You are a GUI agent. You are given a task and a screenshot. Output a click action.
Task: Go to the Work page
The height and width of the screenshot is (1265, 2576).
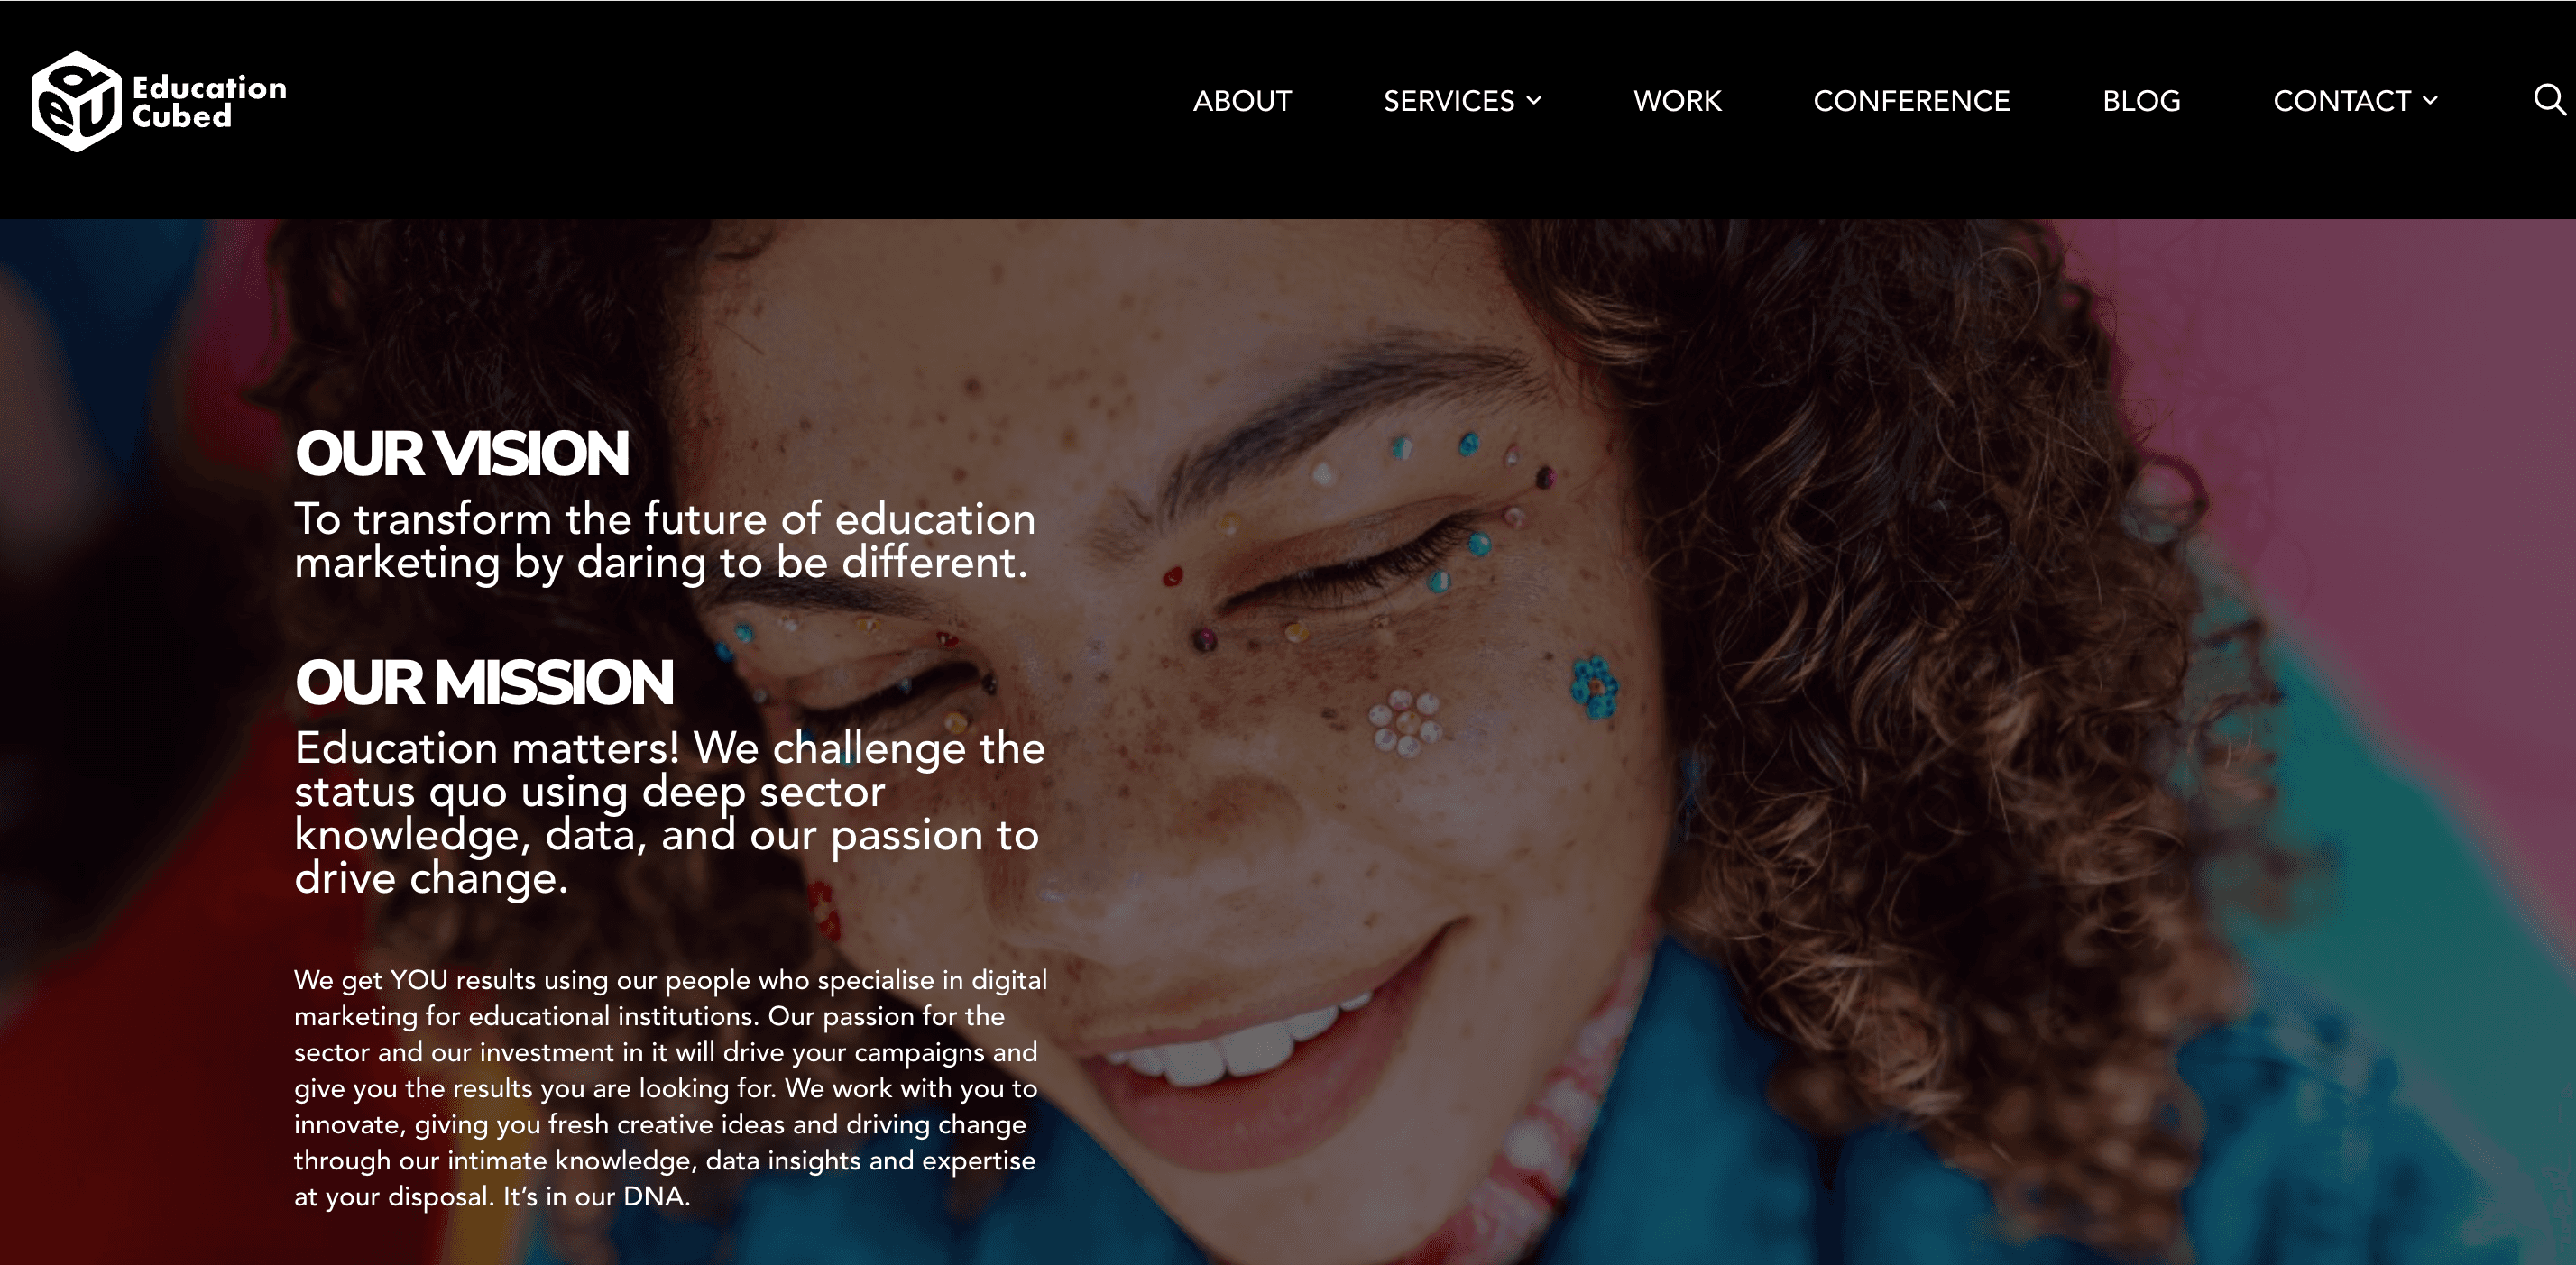(x=1677, y=101)
